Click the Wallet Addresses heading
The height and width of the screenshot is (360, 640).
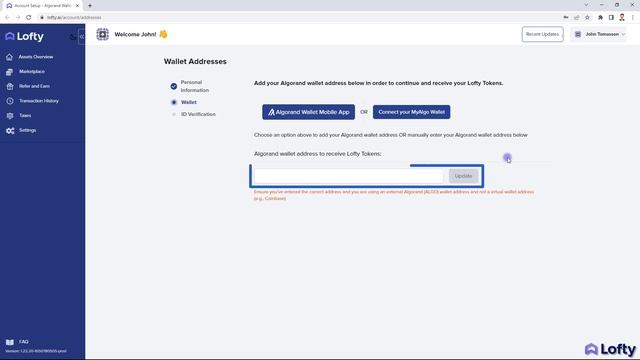195,62
